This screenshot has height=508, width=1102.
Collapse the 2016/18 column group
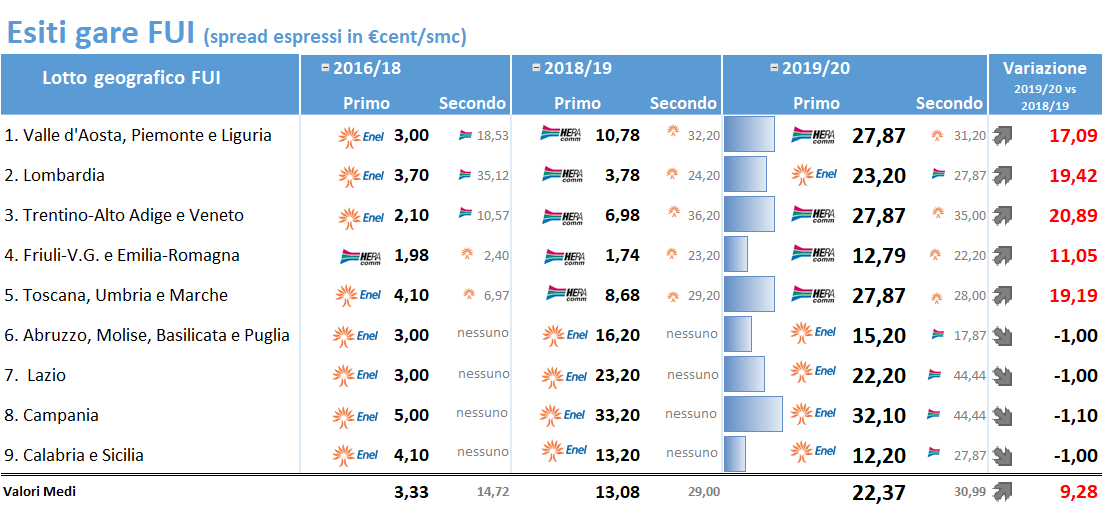(x=325, y=68)
